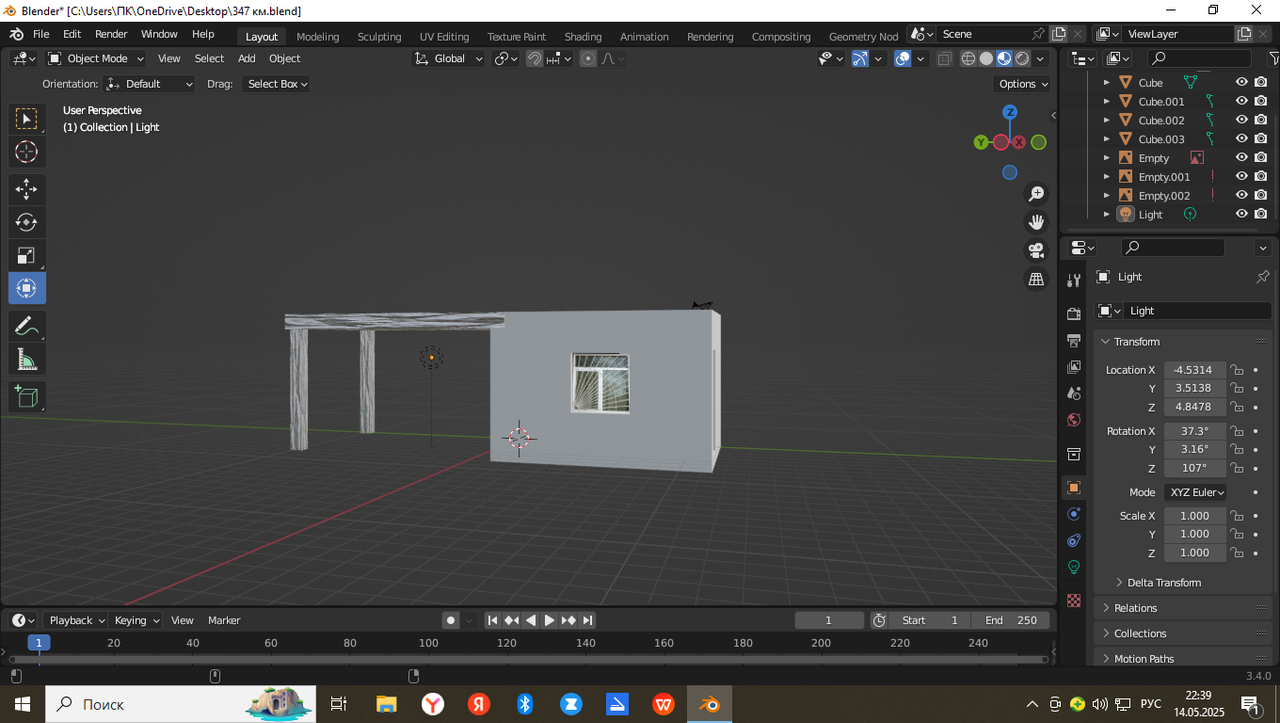
Task: Expand the Delta Transform panel
Action: 1163,582
